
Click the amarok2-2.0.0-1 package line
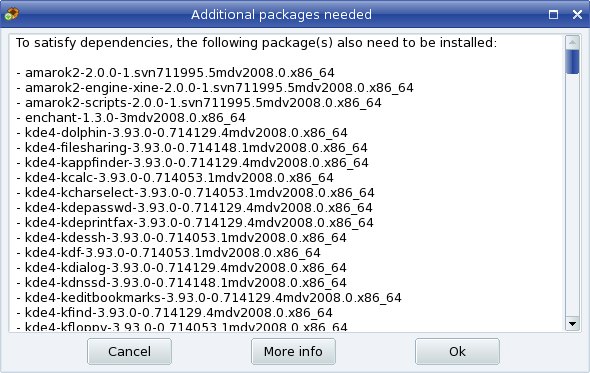(175, 73)
